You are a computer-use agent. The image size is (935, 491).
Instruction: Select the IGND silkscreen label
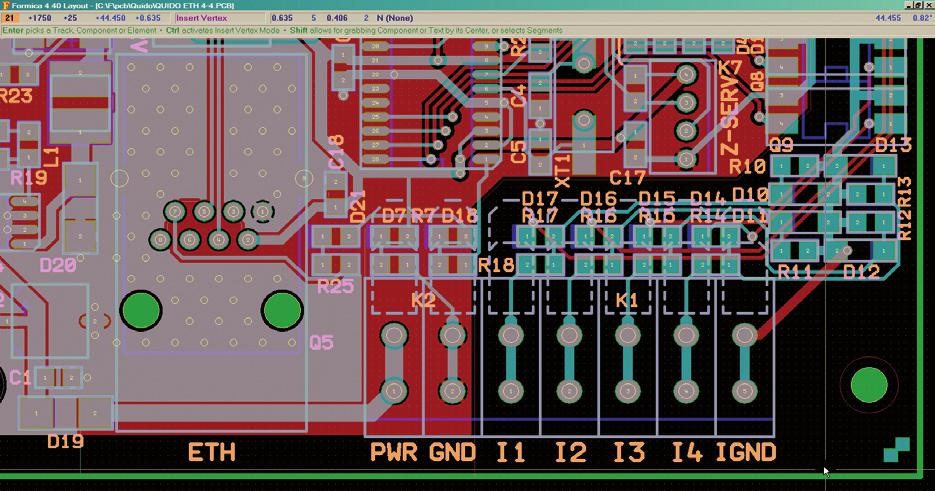(746, 452)
